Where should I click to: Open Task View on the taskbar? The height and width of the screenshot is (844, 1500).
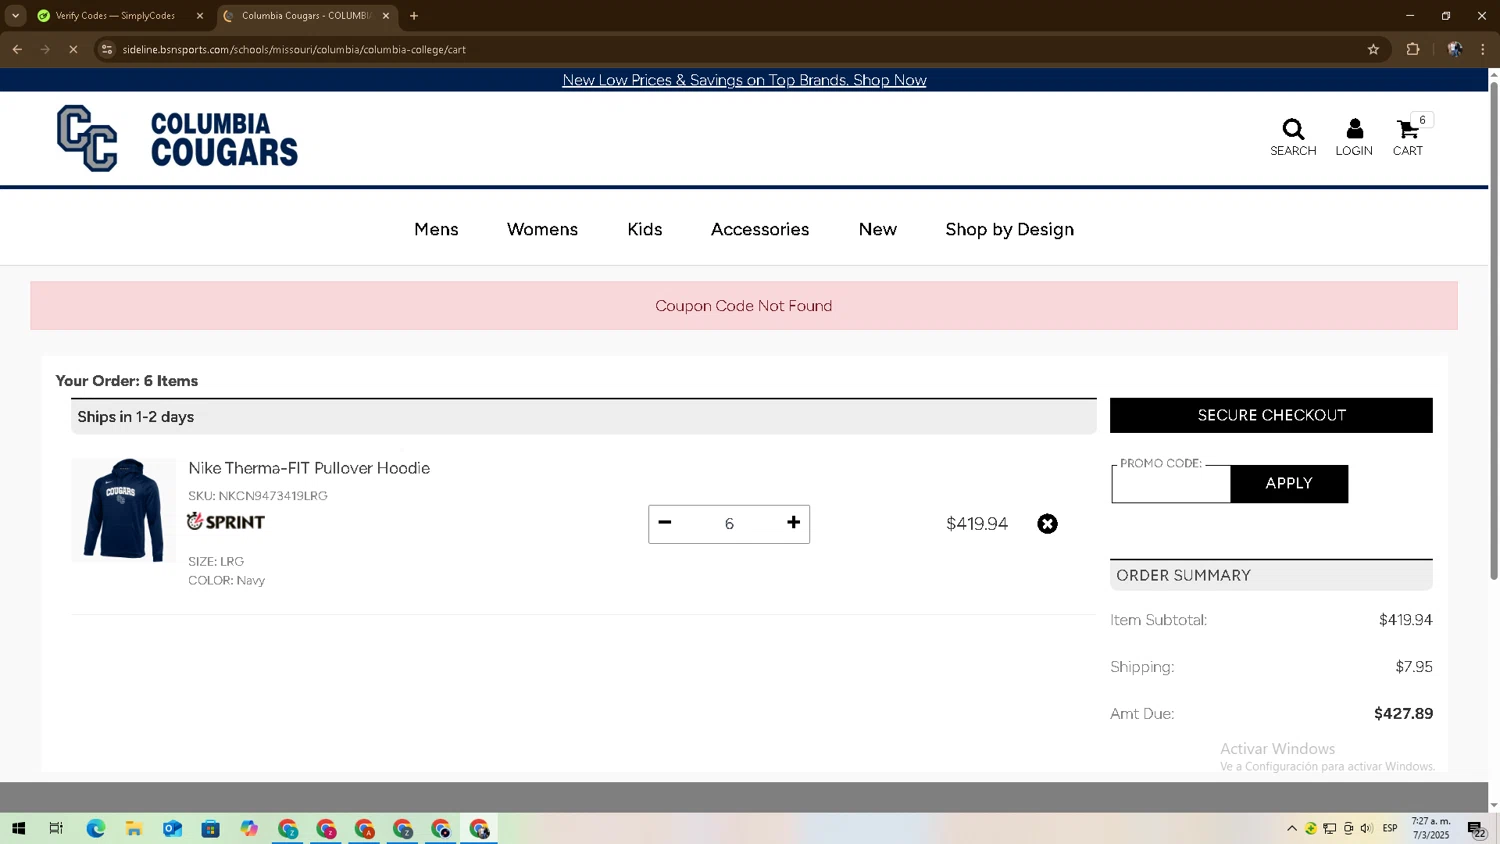tap(56, 829)
